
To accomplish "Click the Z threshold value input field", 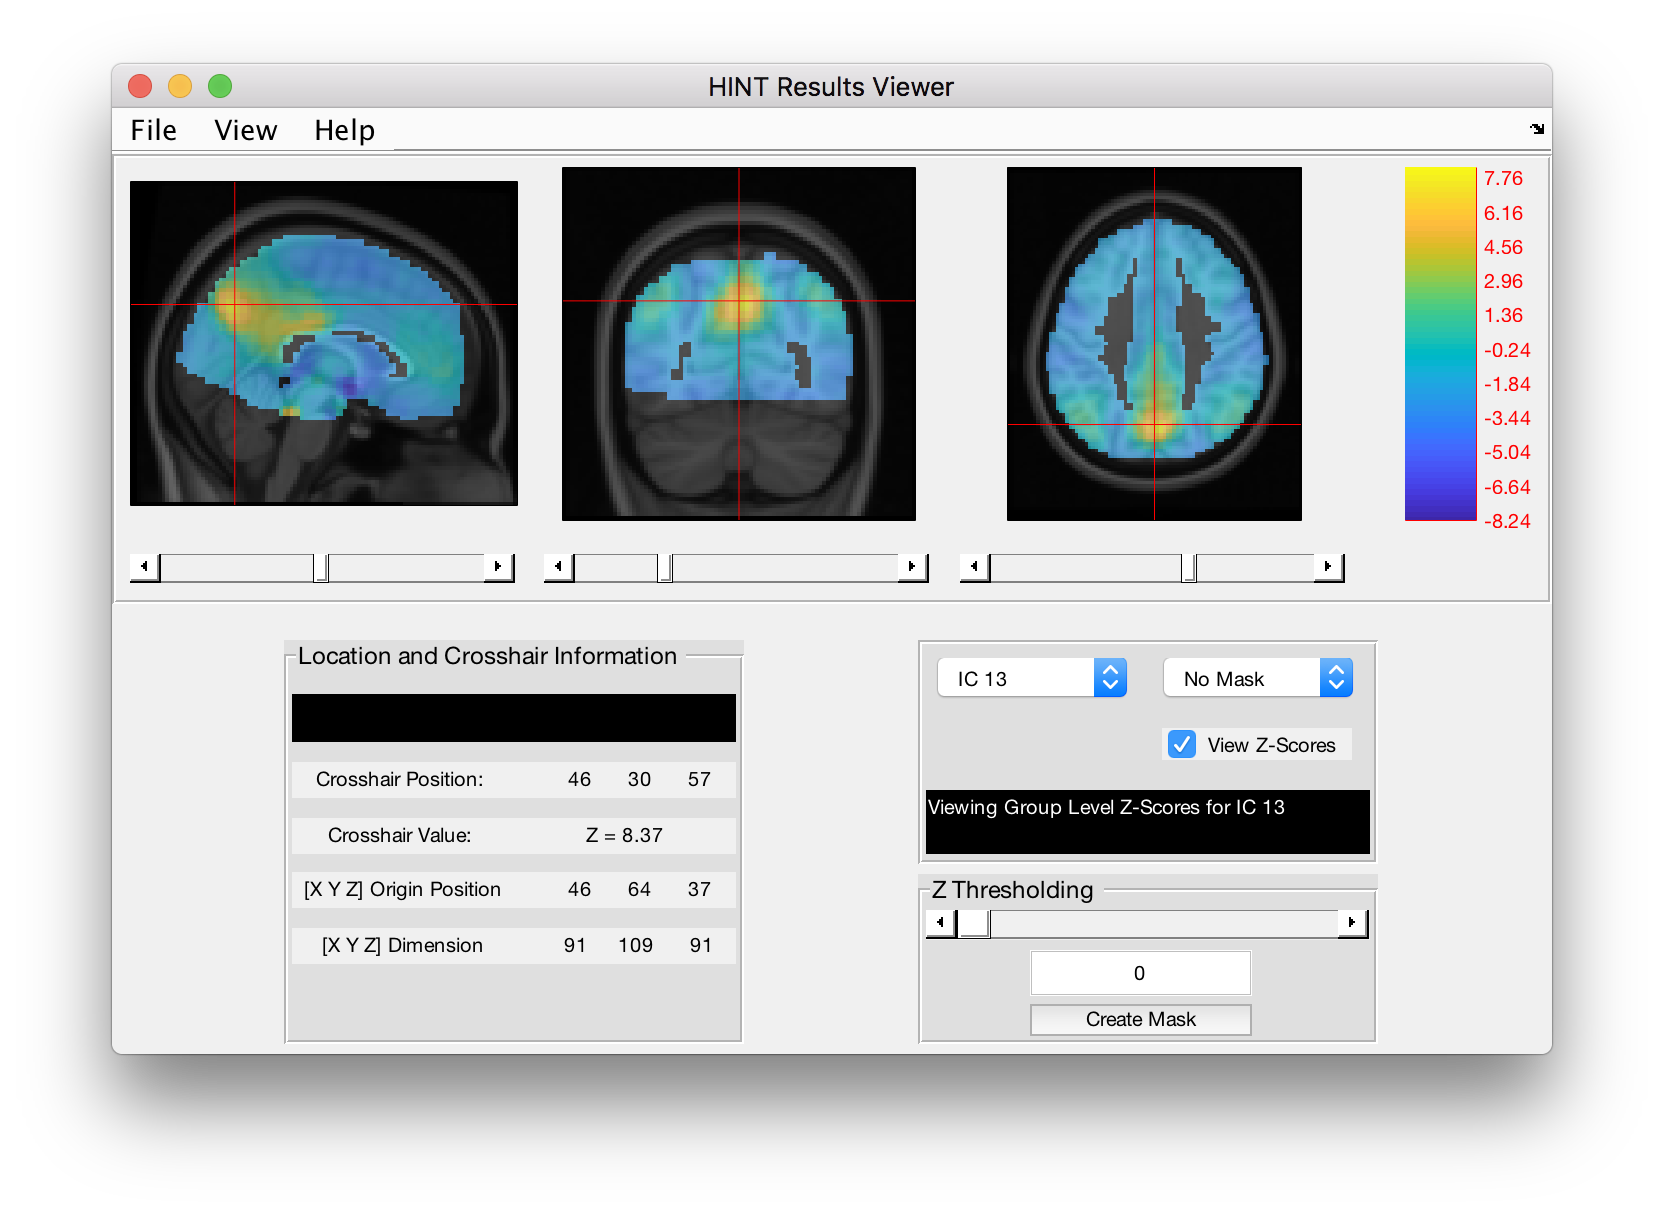I will pyautogui.click(x=1140, y=973).
